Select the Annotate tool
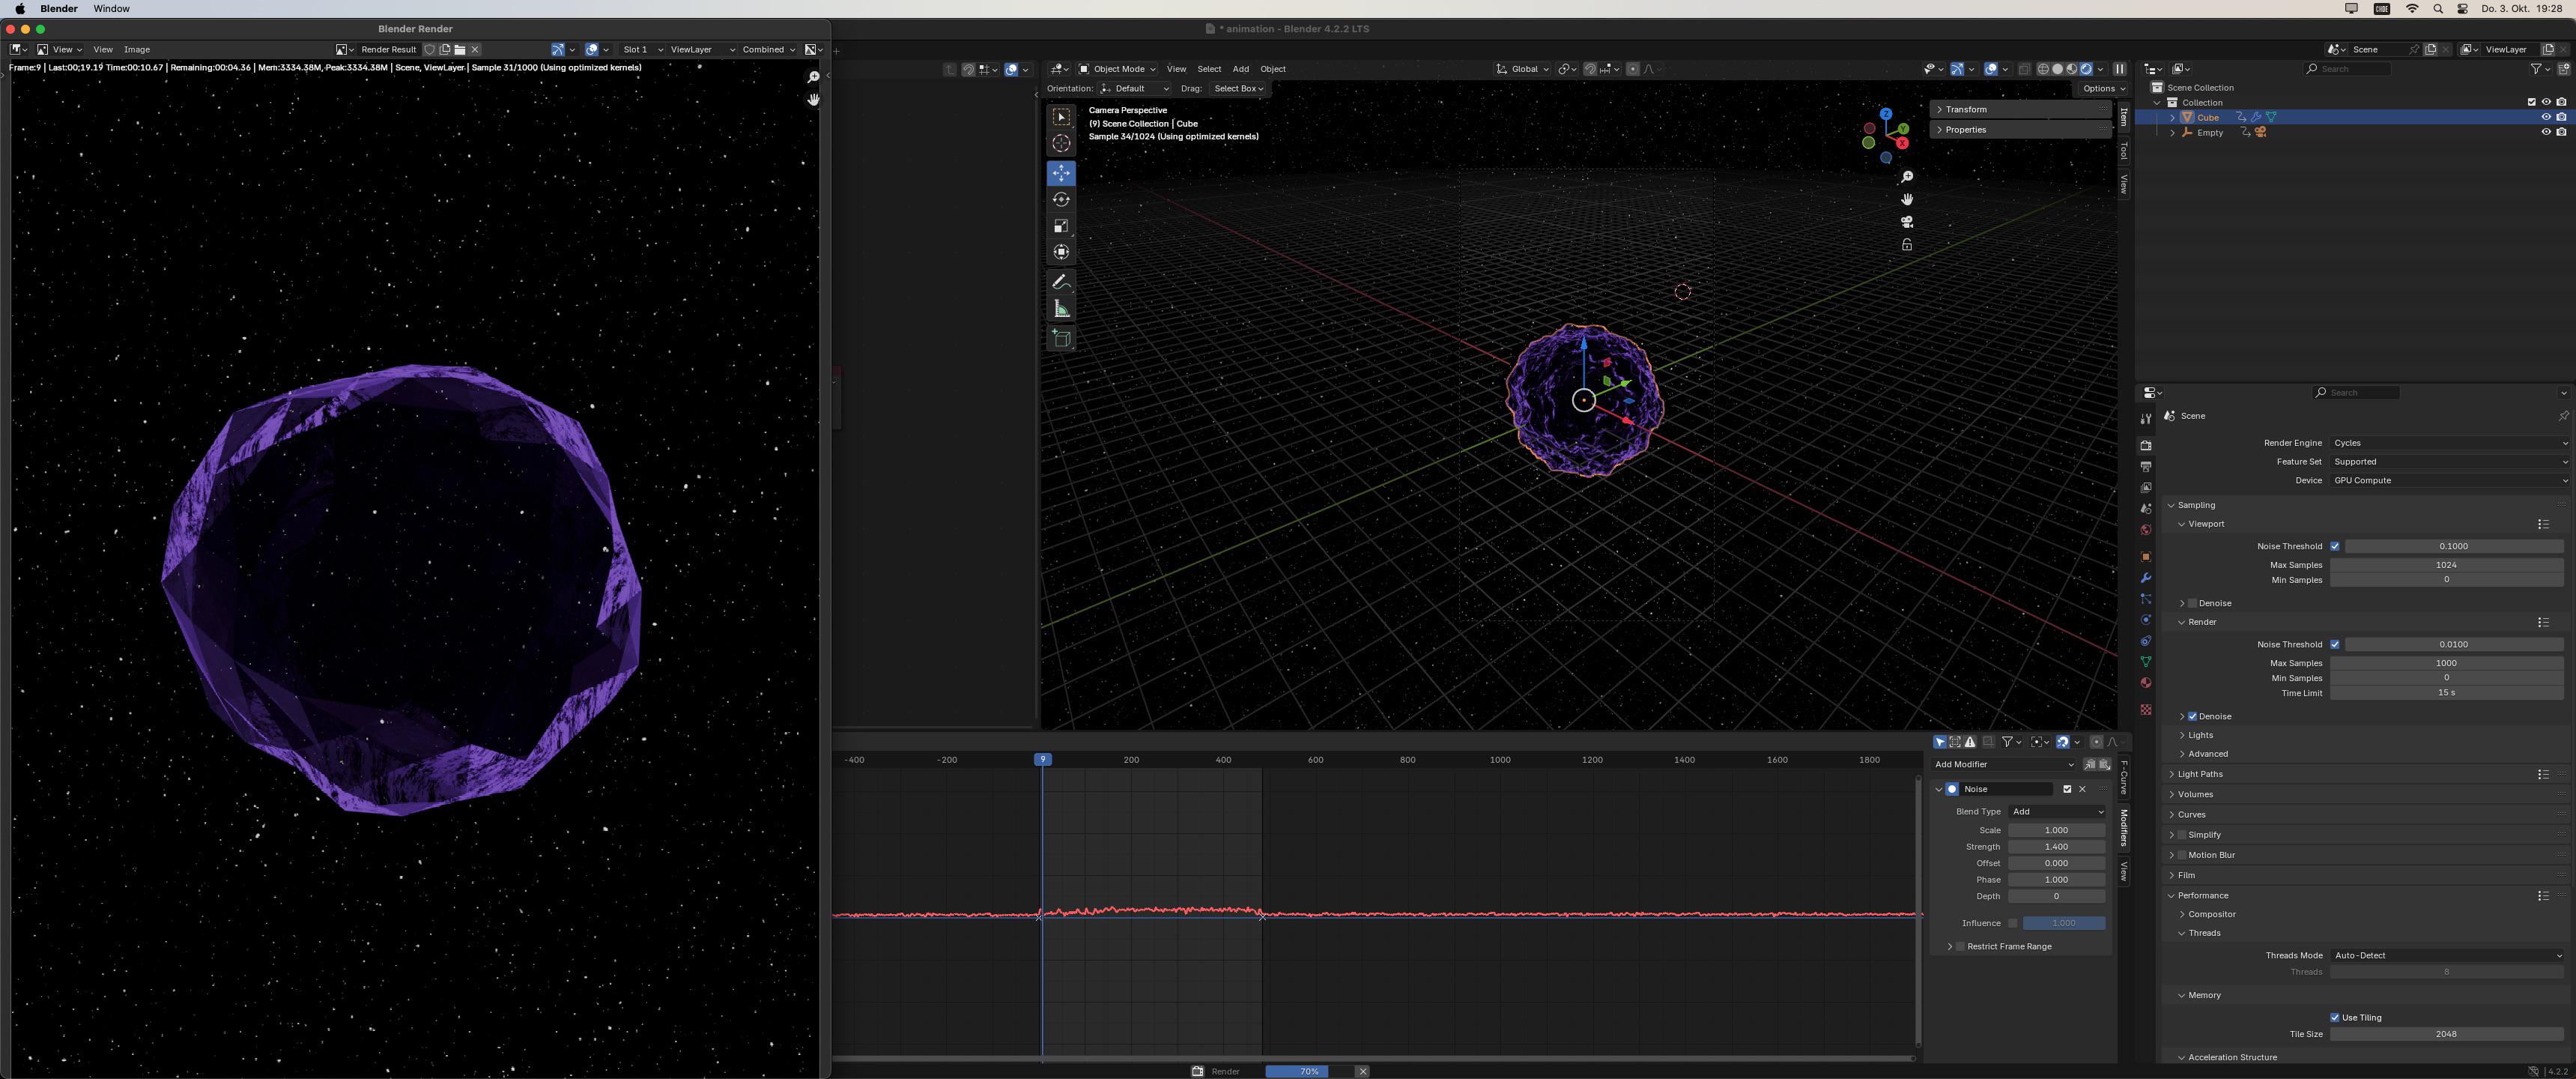Image resolution: width=2576 pixels, height=1079 pixels. tap(1061, 281)
